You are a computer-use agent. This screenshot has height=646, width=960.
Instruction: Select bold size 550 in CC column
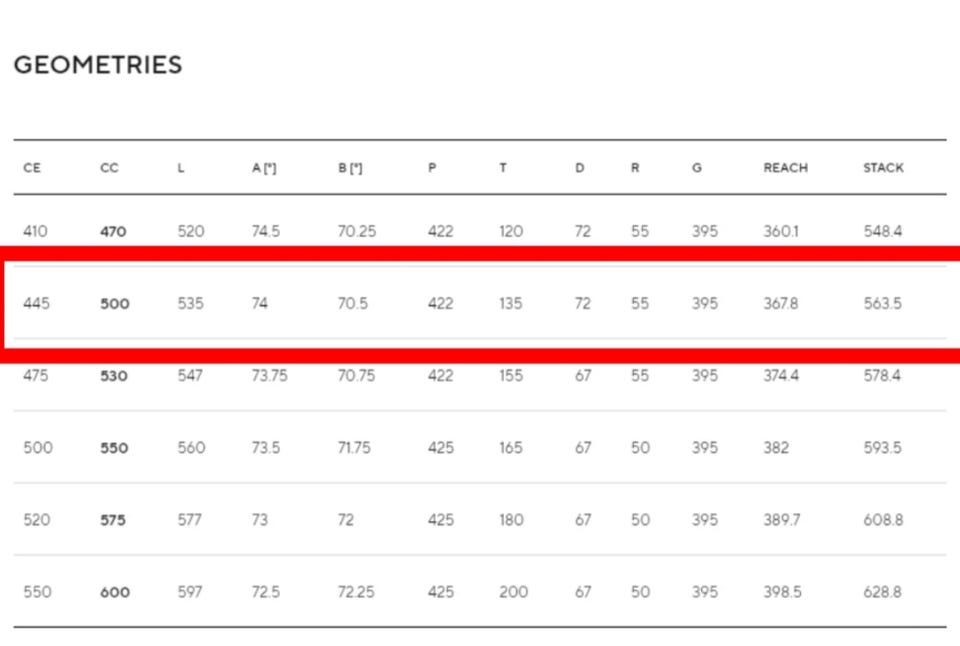point(114,448)
